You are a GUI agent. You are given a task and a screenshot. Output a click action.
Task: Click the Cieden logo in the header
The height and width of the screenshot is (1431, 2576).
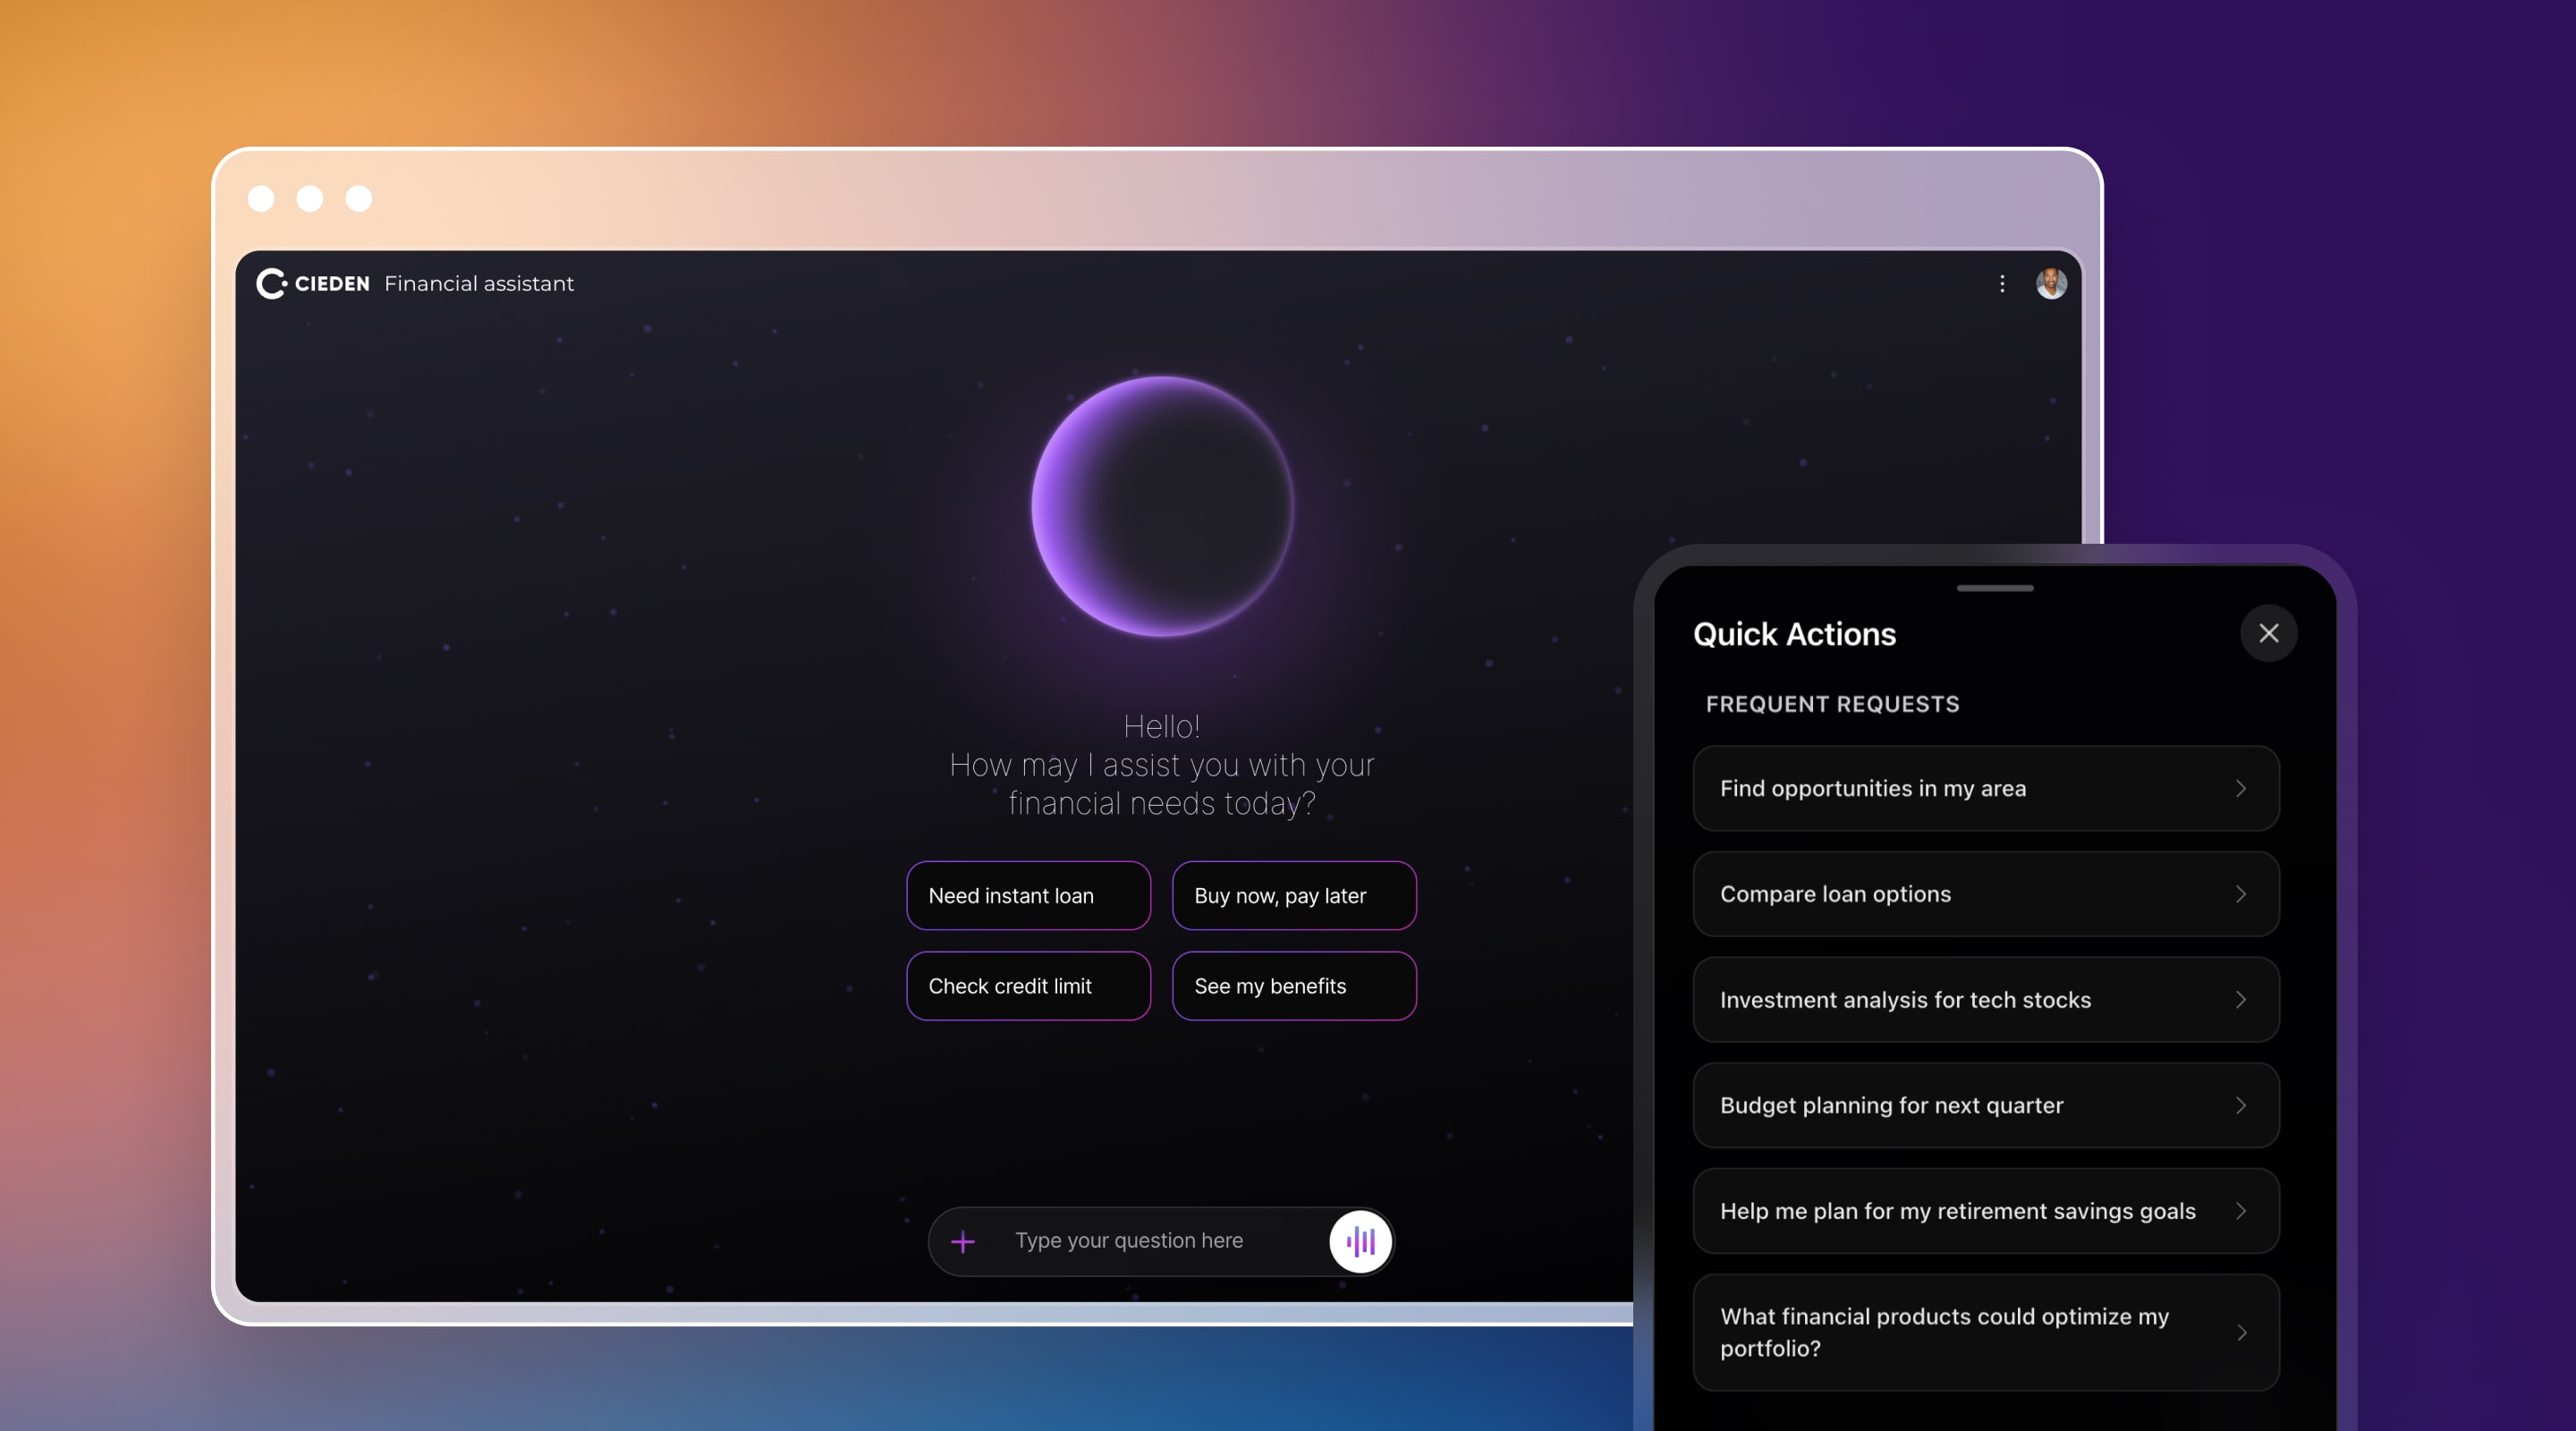[271, 284]
